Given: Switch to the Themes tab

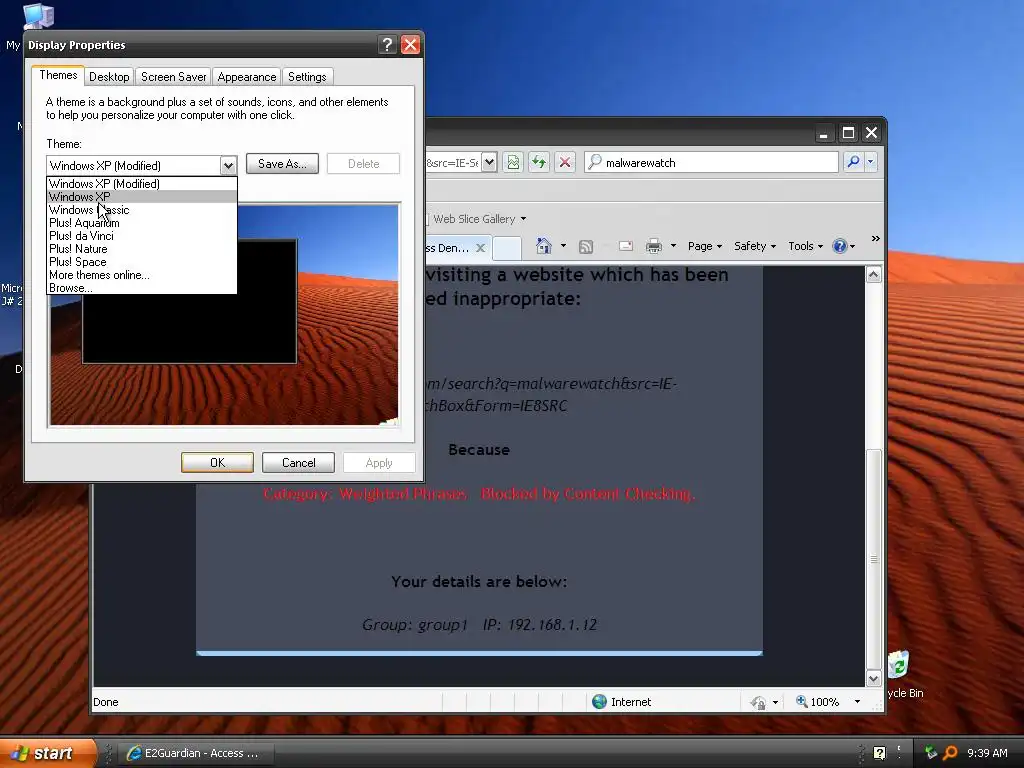Looking at the screenshot, I should point(58,75).
